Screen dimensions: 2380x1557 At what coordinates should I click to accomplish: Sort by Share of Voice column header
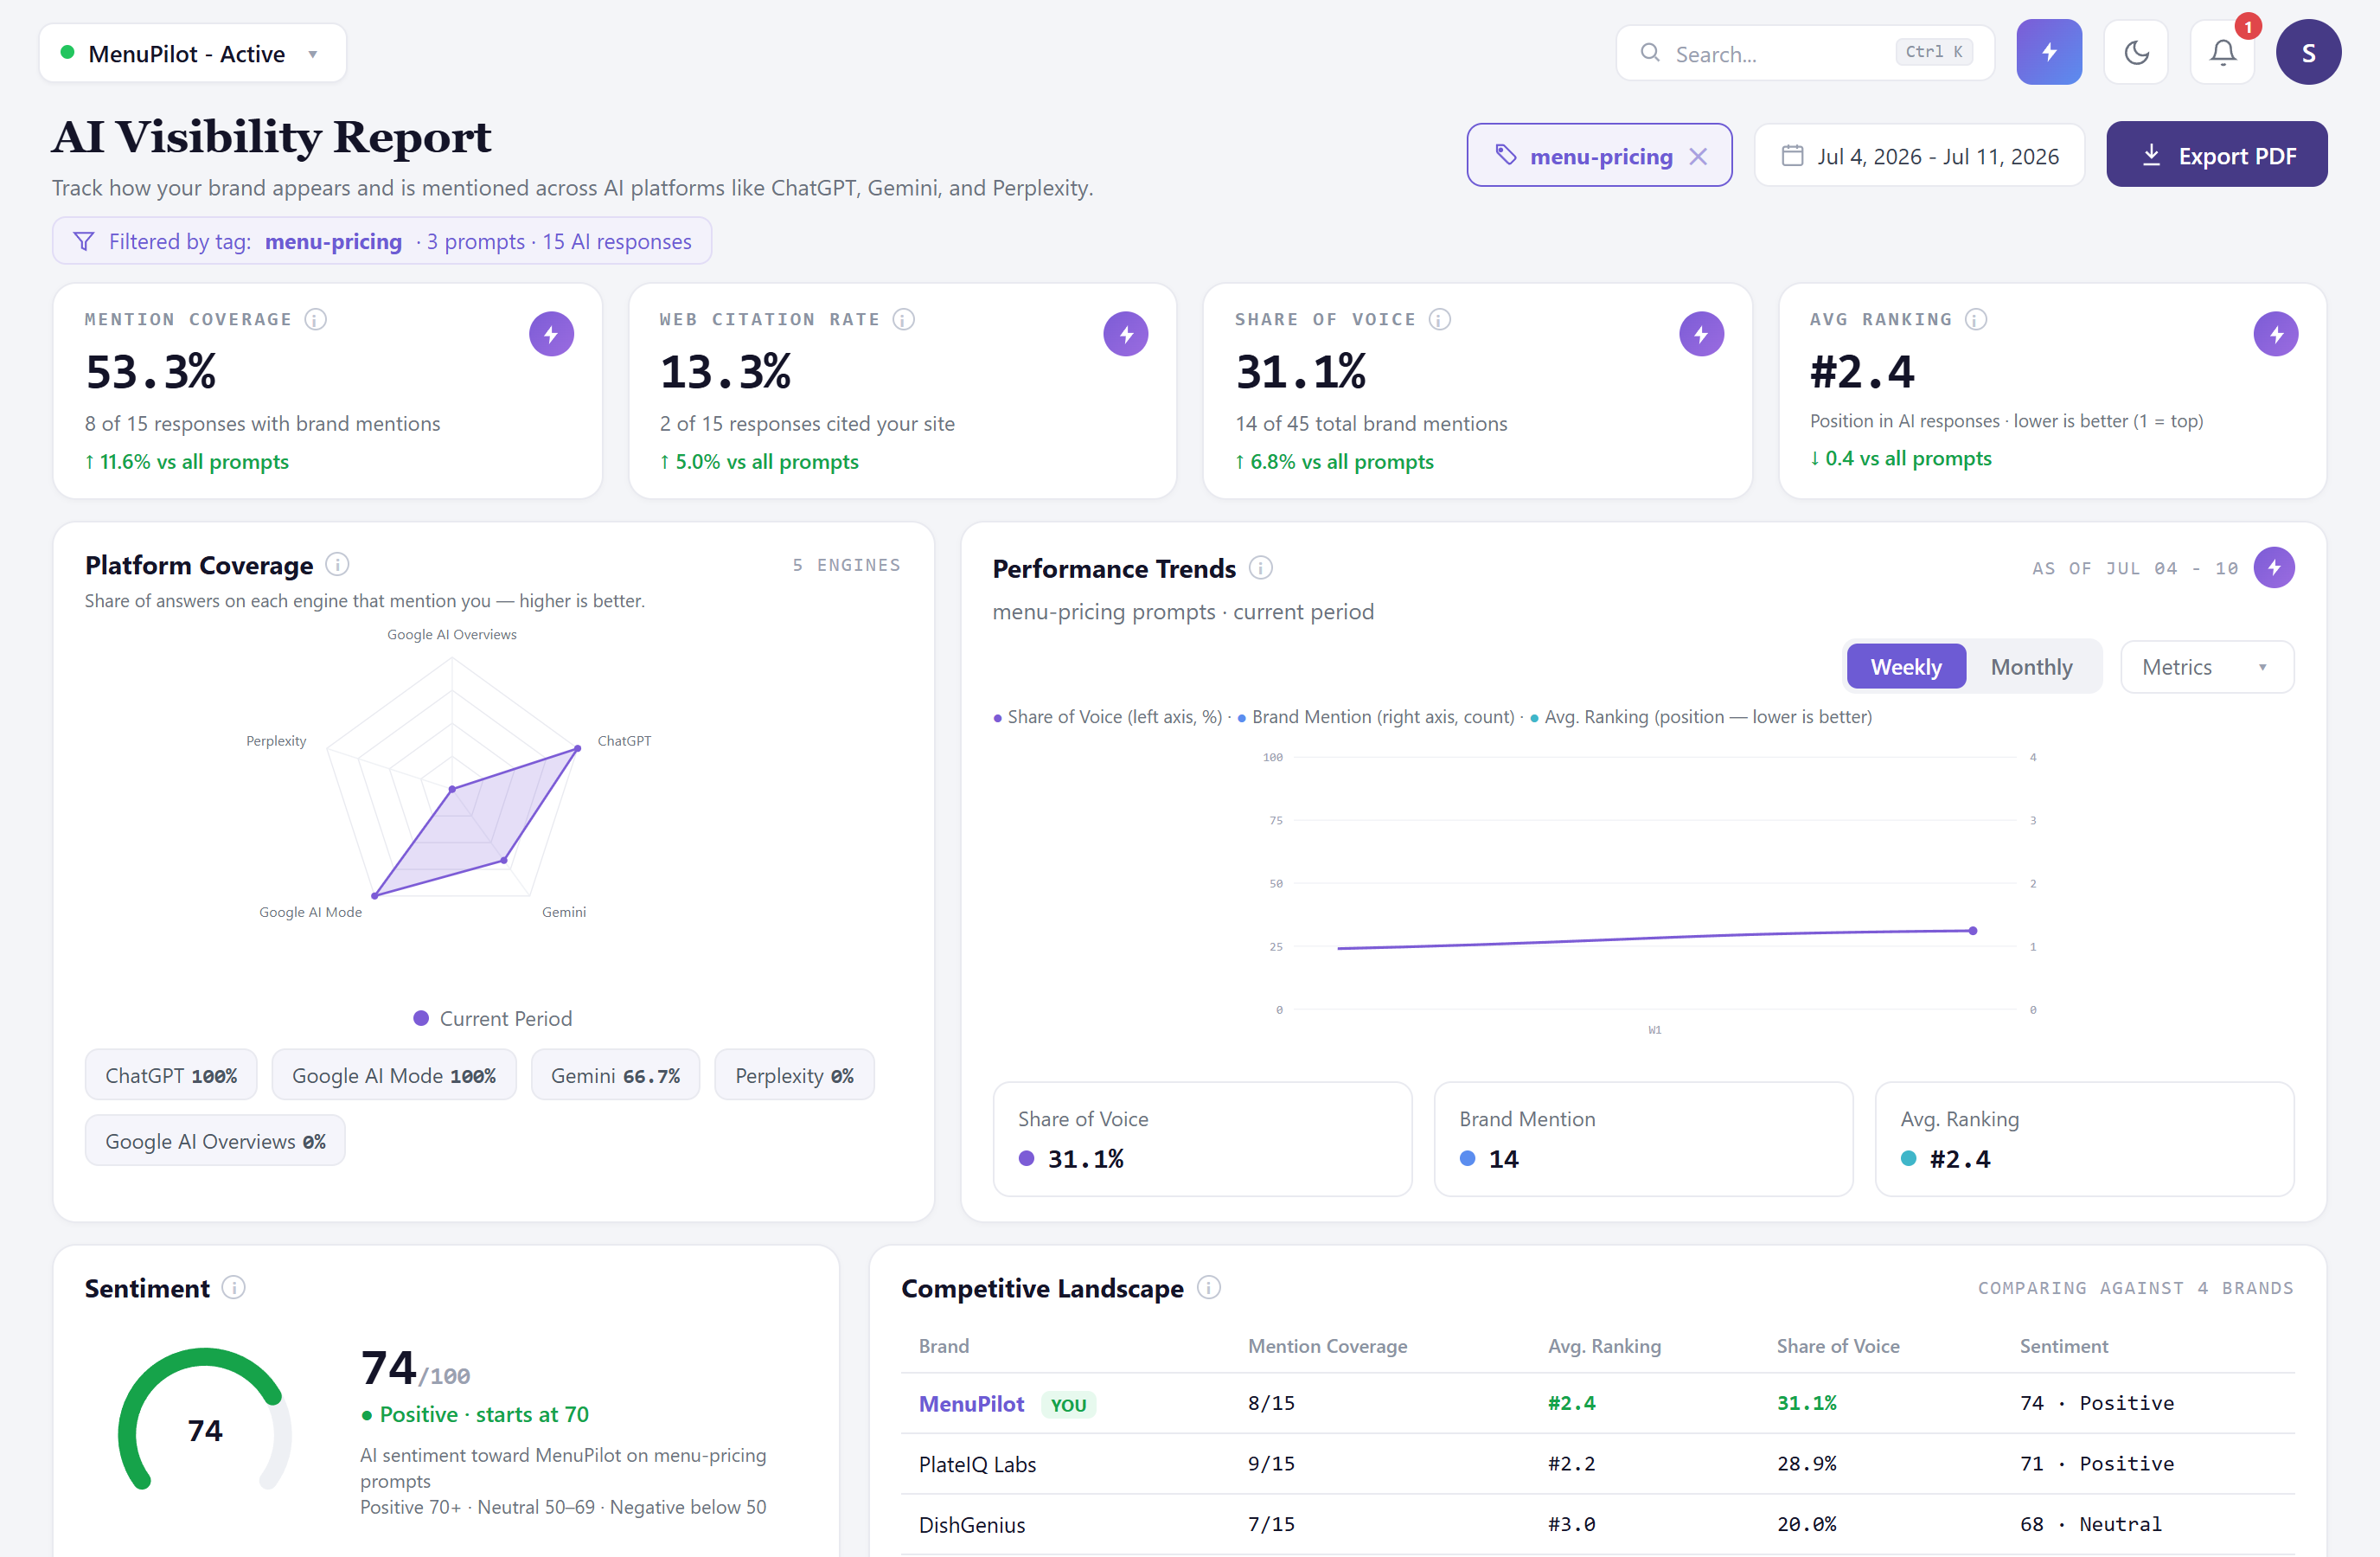[x=1837, y=1346]
